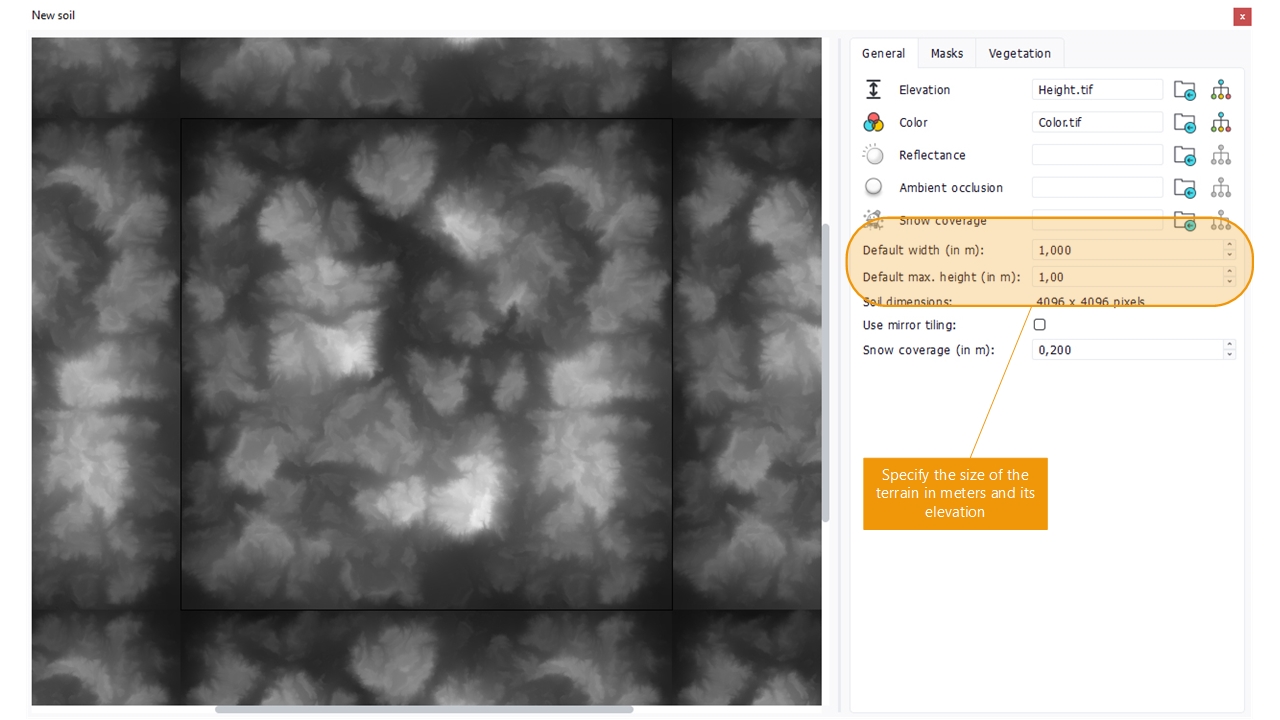The height and width of the screenshot is (720, 1280).
Task: Increase Default width with up arrow
Action: pos(1229,245)
